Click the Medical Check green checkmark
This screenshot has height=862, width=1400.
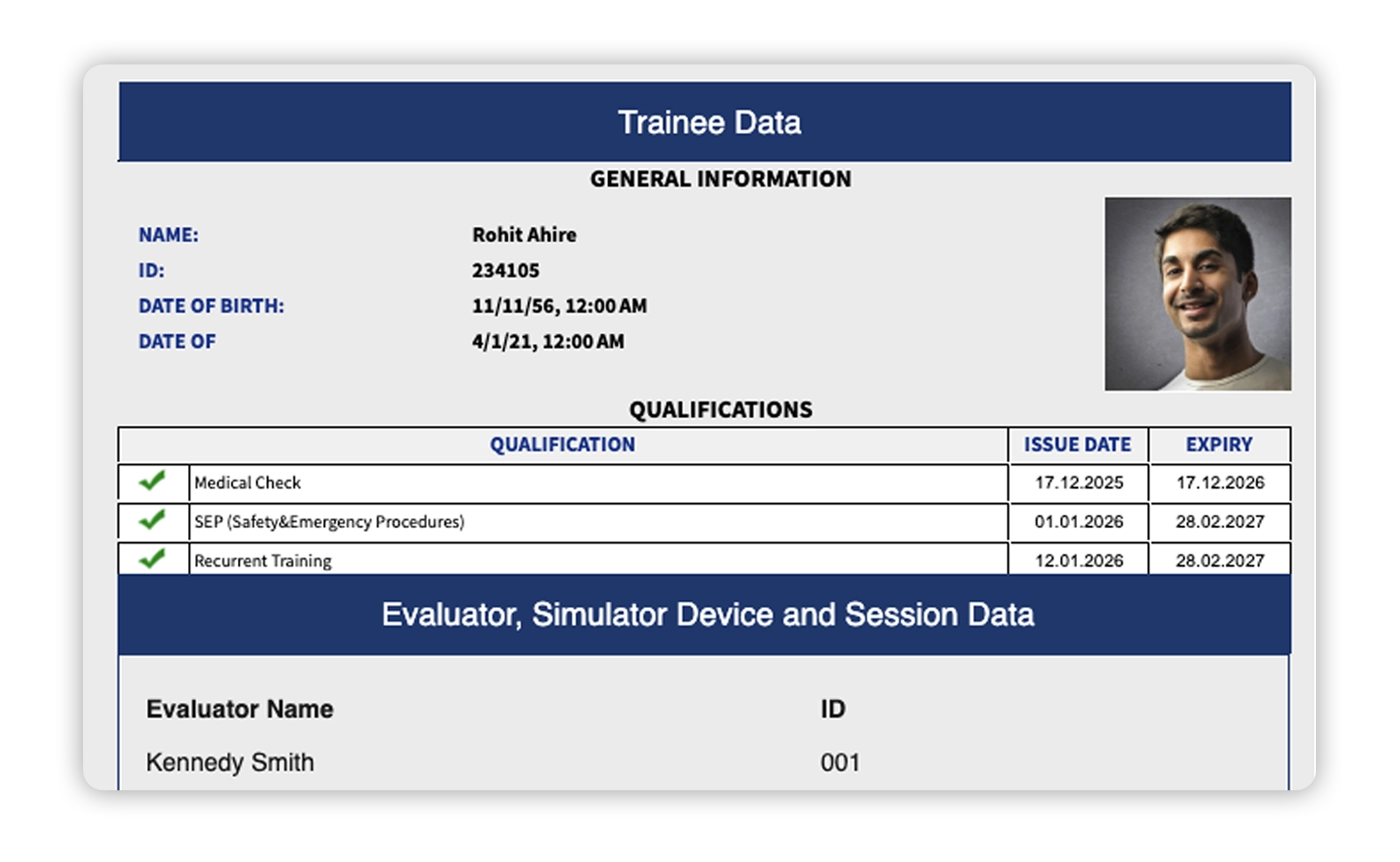[152, 482]
